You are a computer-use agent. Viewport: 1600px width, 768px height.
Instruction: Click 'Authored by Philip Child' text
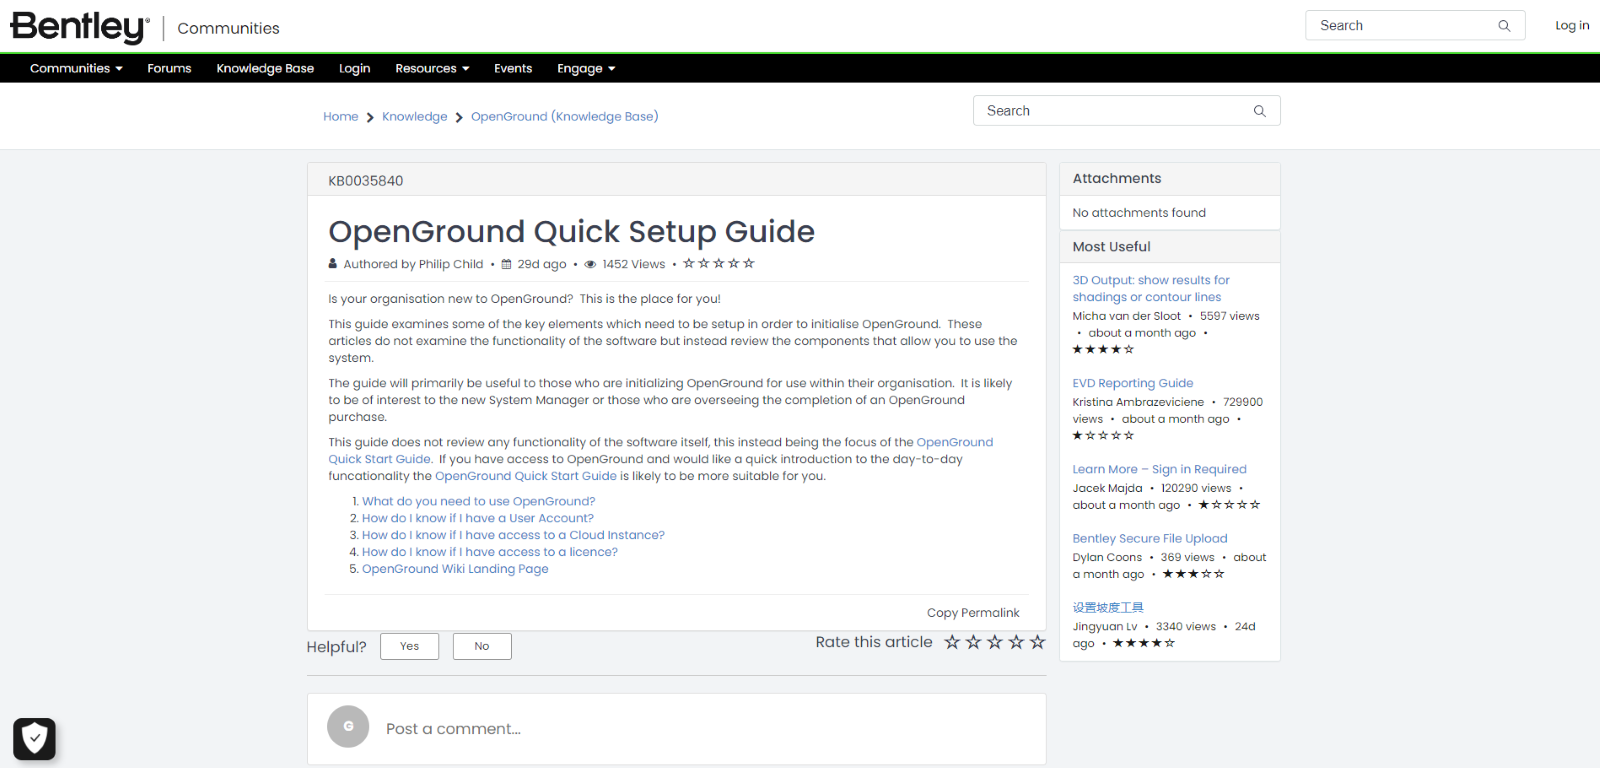pyautogui.click(x=413, y=265)
